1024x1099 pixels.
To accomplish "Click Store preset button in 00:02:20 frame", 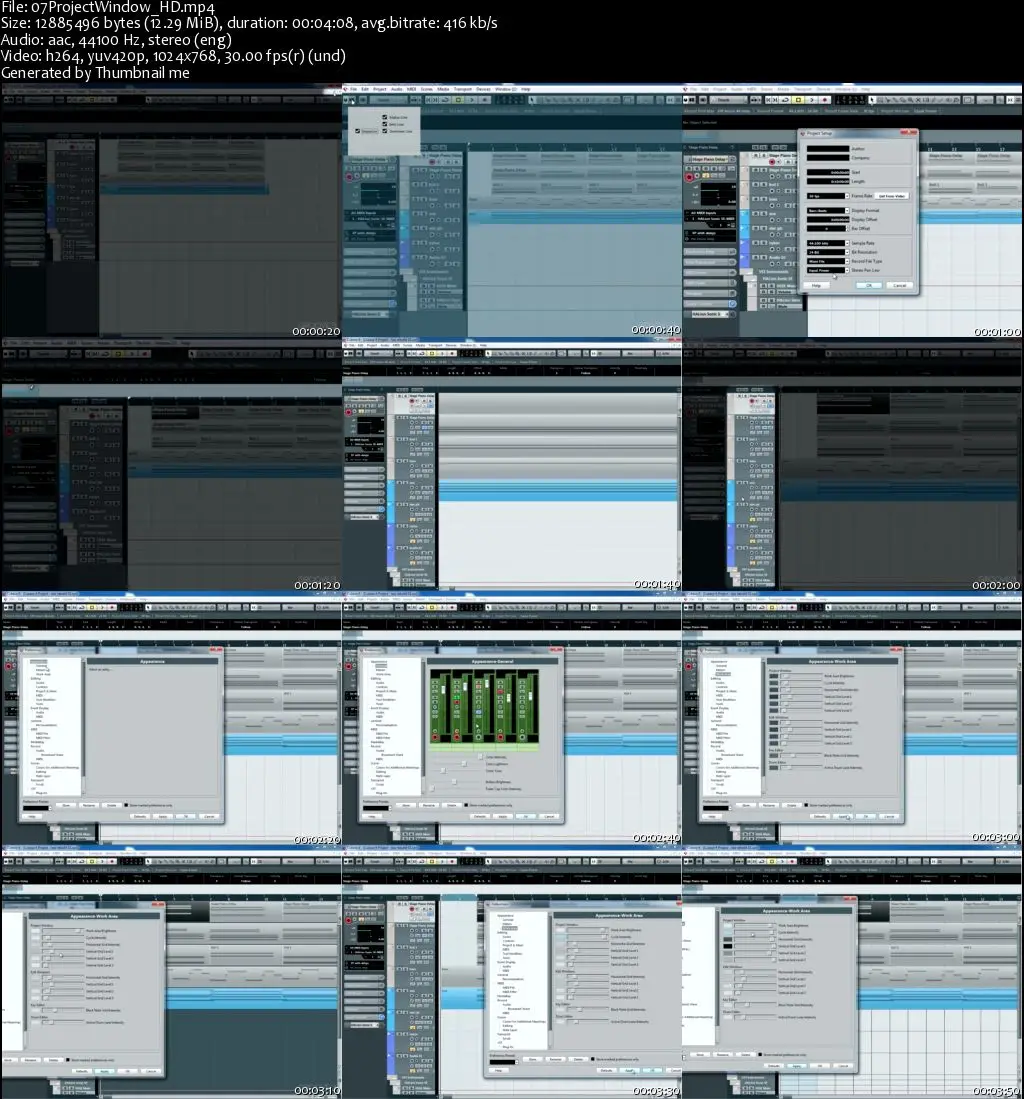I will (x=67, y=805).
